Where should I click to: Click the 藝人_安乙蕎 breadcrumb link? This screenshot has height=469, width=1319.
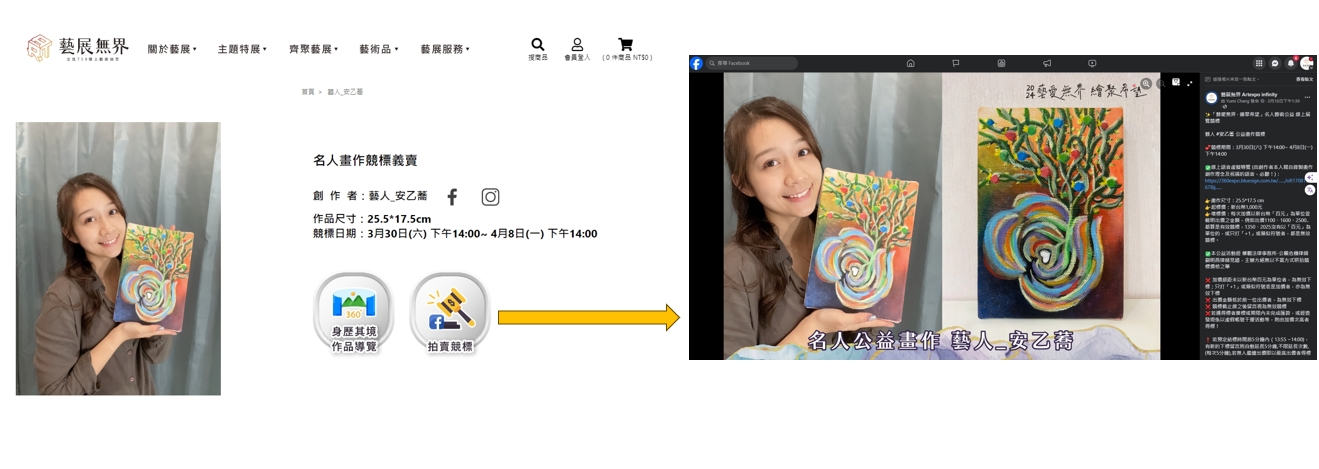click(x=345, y=92)
